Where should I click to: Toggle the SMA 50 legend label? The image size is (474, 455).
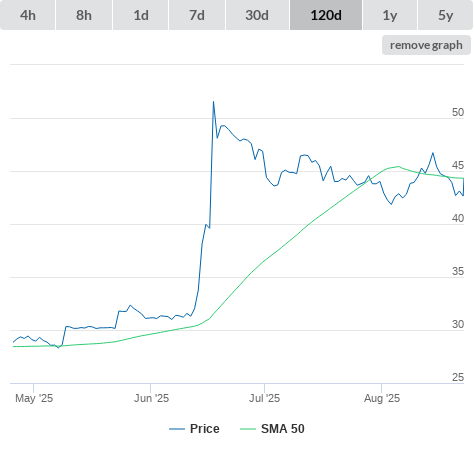pos(283,429)
